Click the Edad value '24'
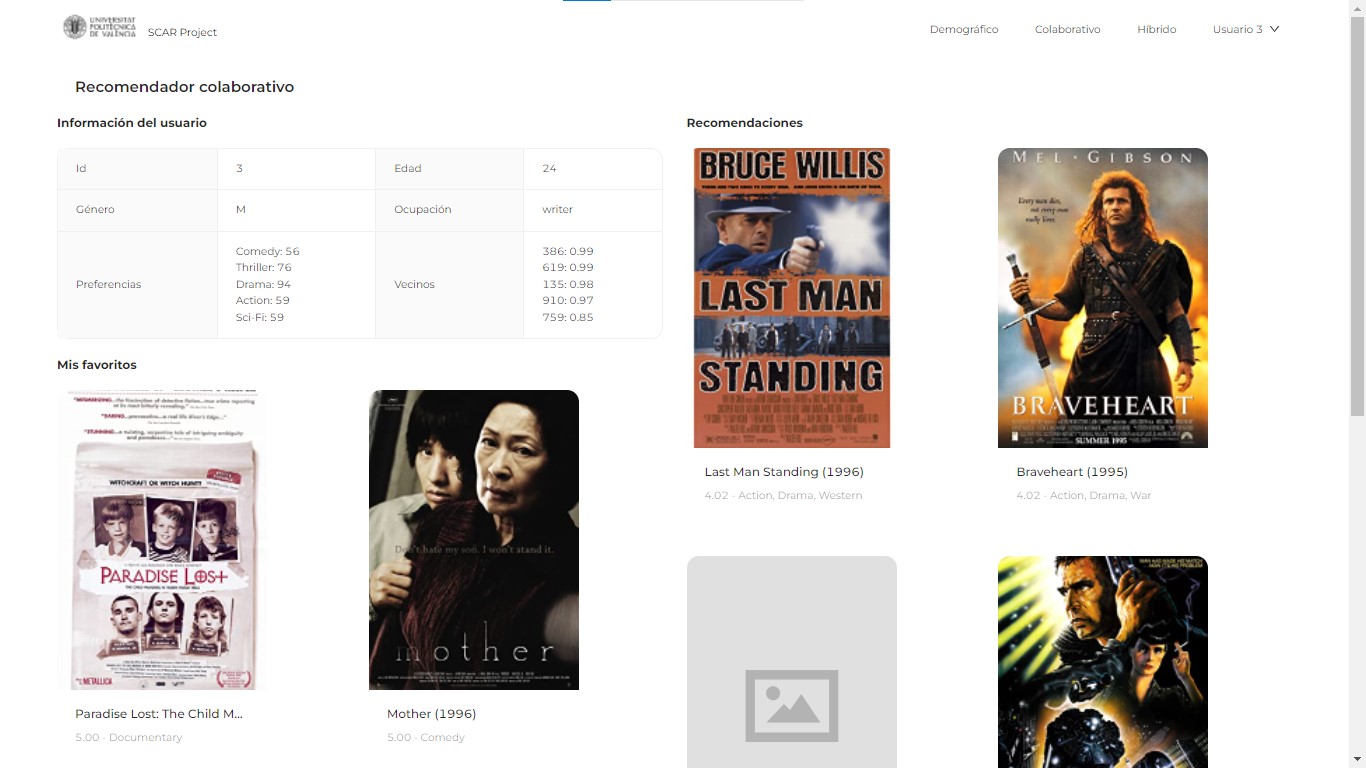 (x=549, y=168)
